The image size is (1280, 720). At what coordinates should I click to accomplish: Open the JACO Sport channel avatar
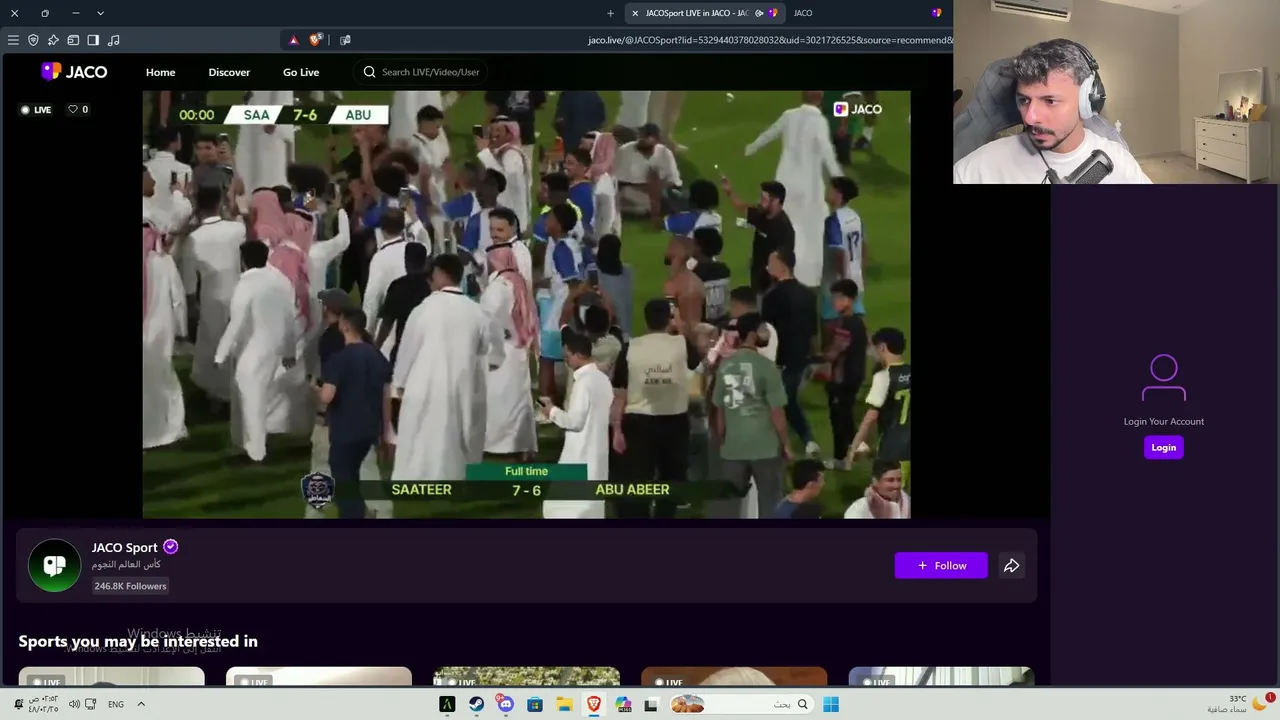pos(54,565)
